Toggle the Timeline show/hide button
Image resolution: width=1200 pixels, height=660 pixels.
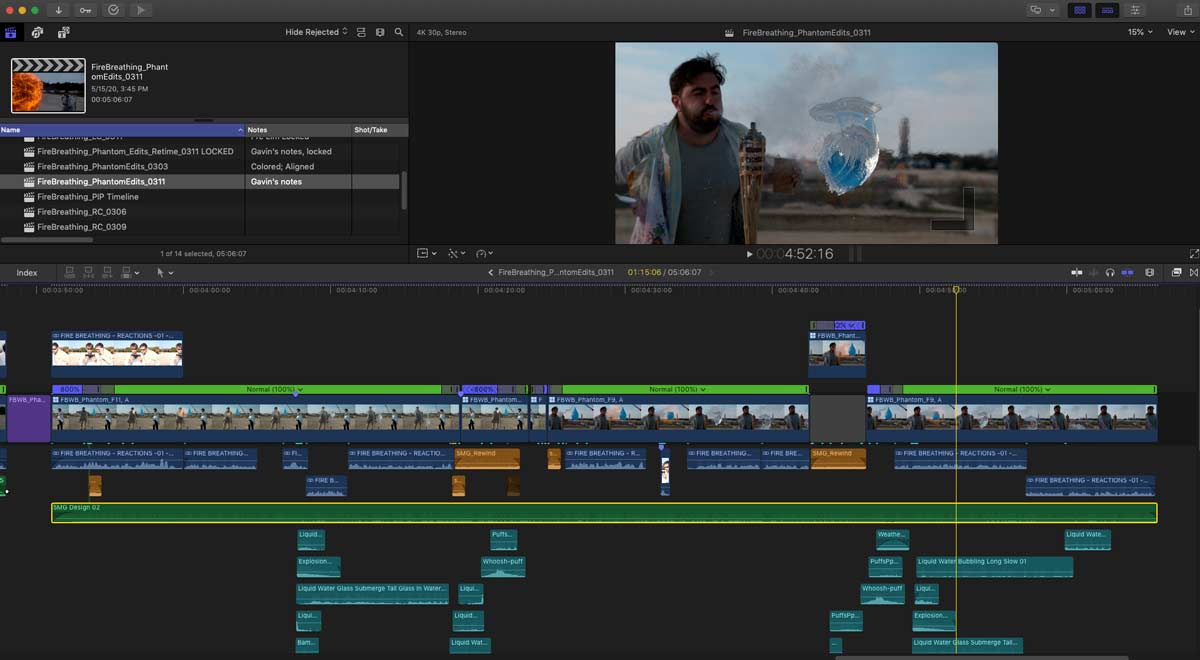pos(1107,10)
